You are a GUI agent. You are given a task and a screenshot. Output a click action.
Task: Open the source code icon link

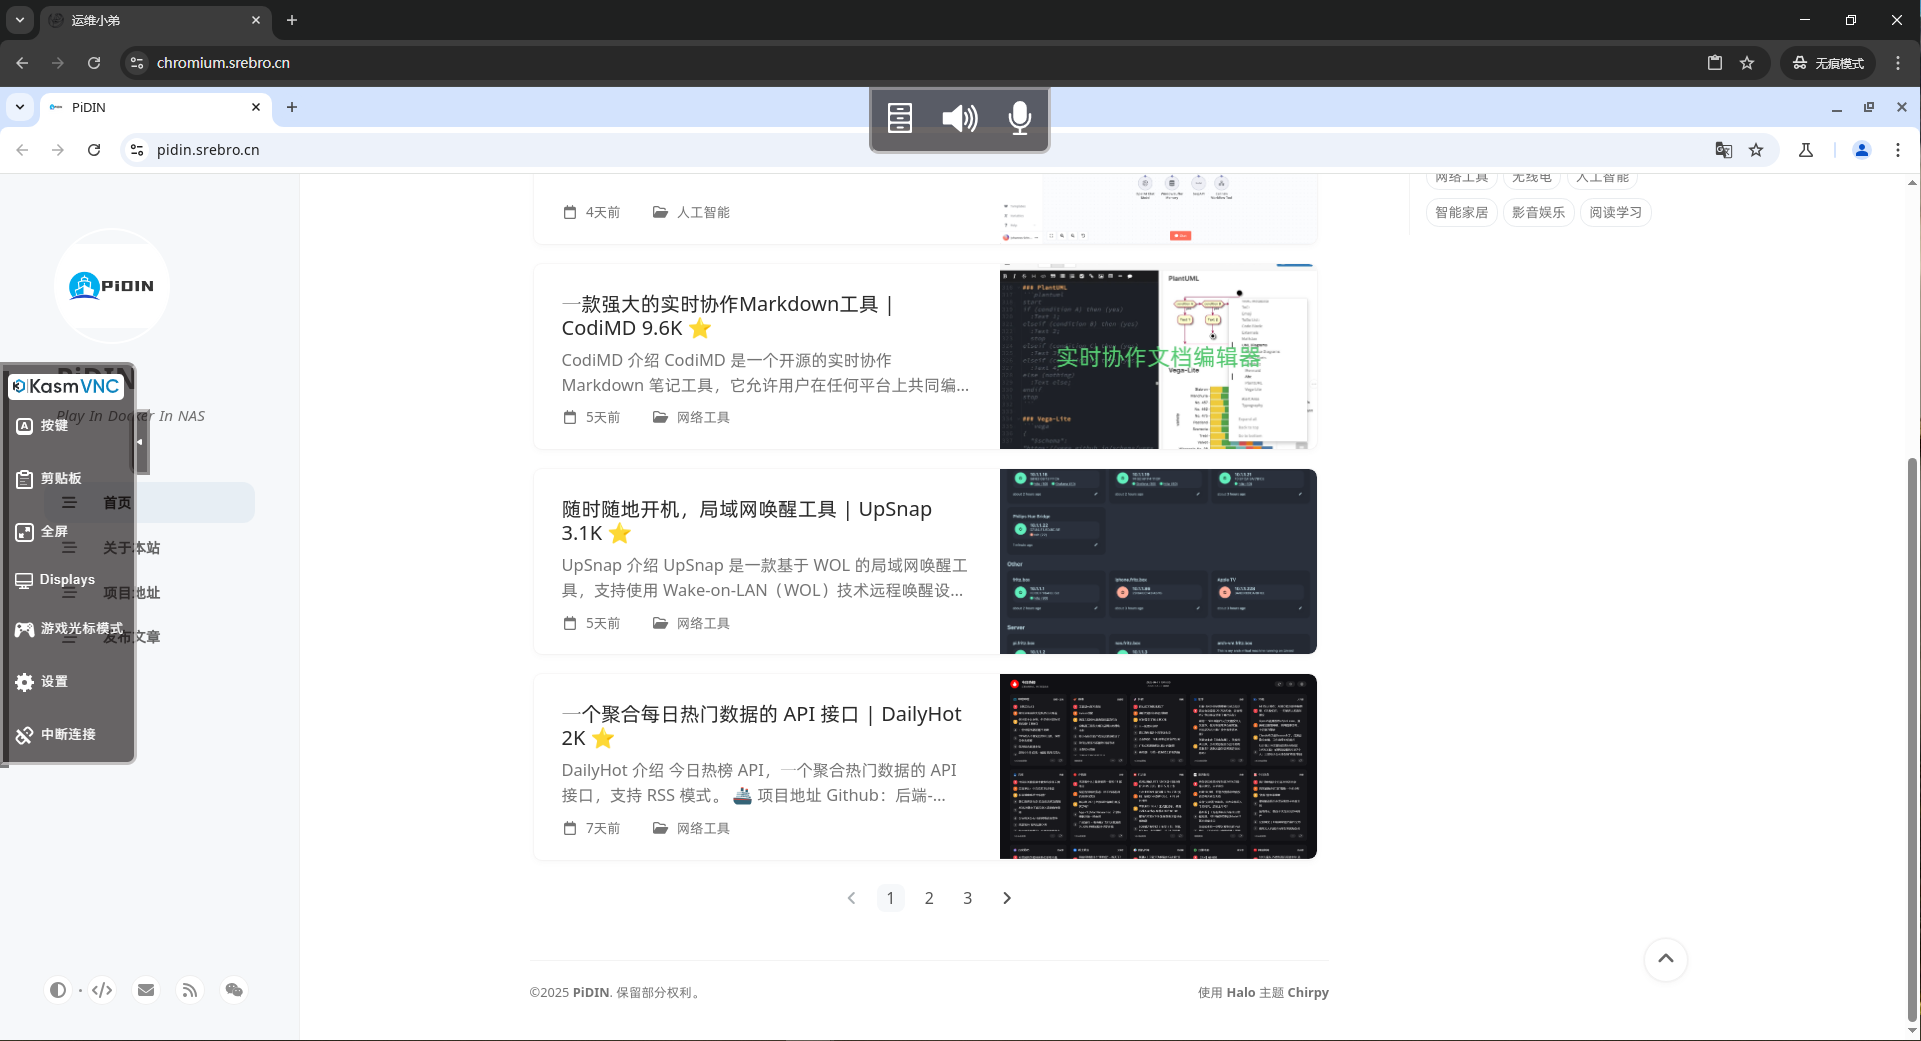102,990
